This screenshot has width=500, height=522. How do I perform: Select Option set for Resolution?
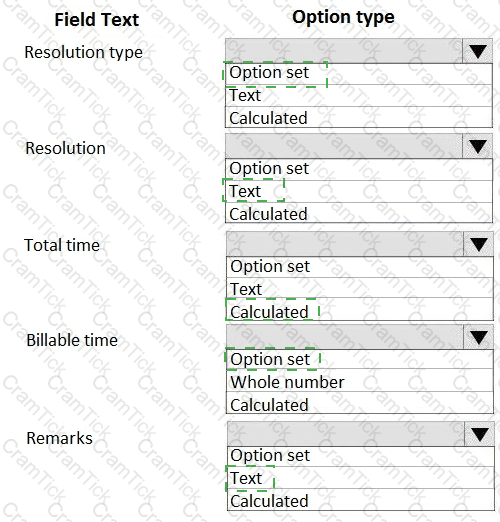[x=359, y=169]
